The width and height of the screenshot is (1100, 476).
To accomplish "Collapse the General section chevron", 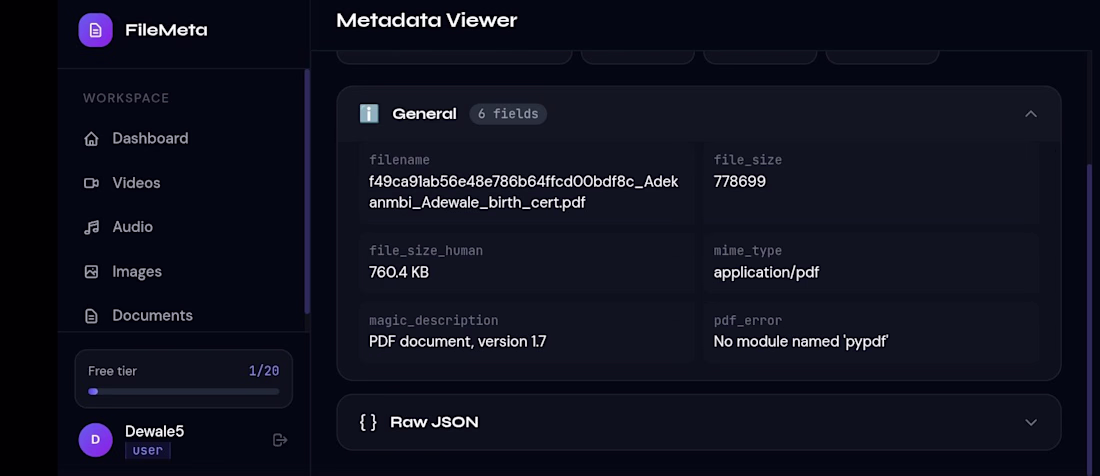I will point(1031,114).
